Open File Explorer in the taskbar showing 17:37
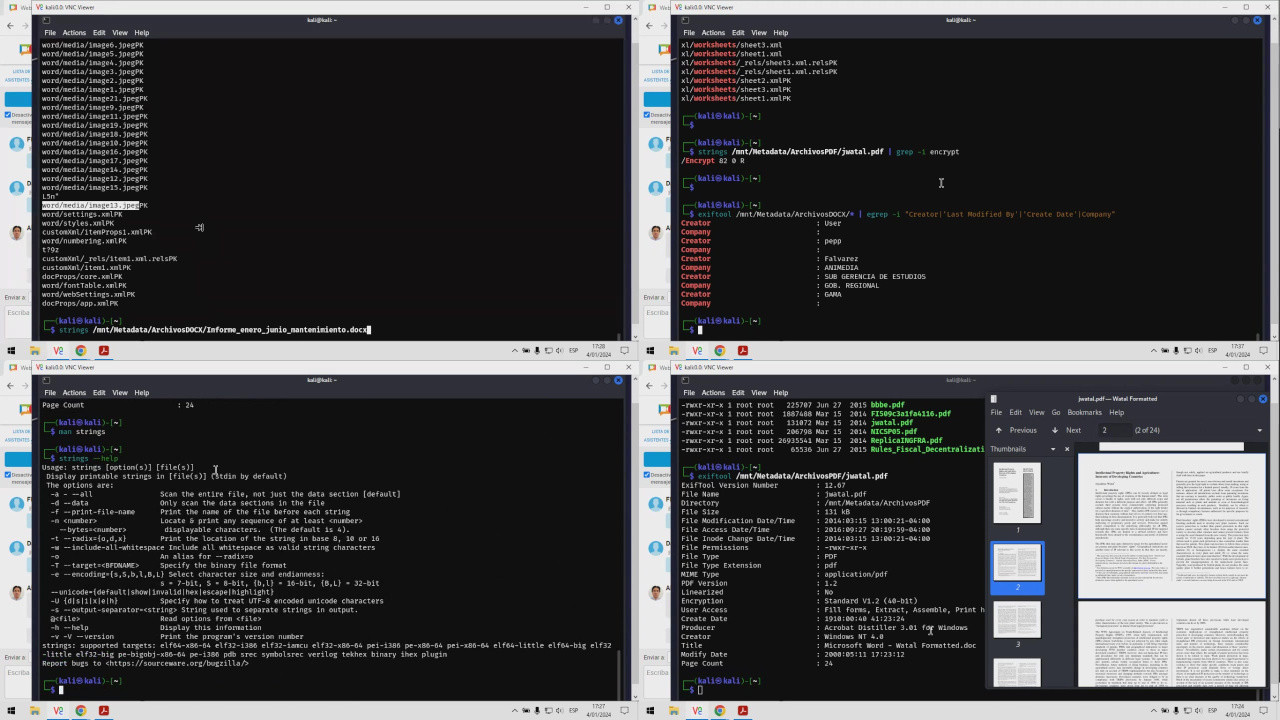1280x720 pixels. coord(675,351)
